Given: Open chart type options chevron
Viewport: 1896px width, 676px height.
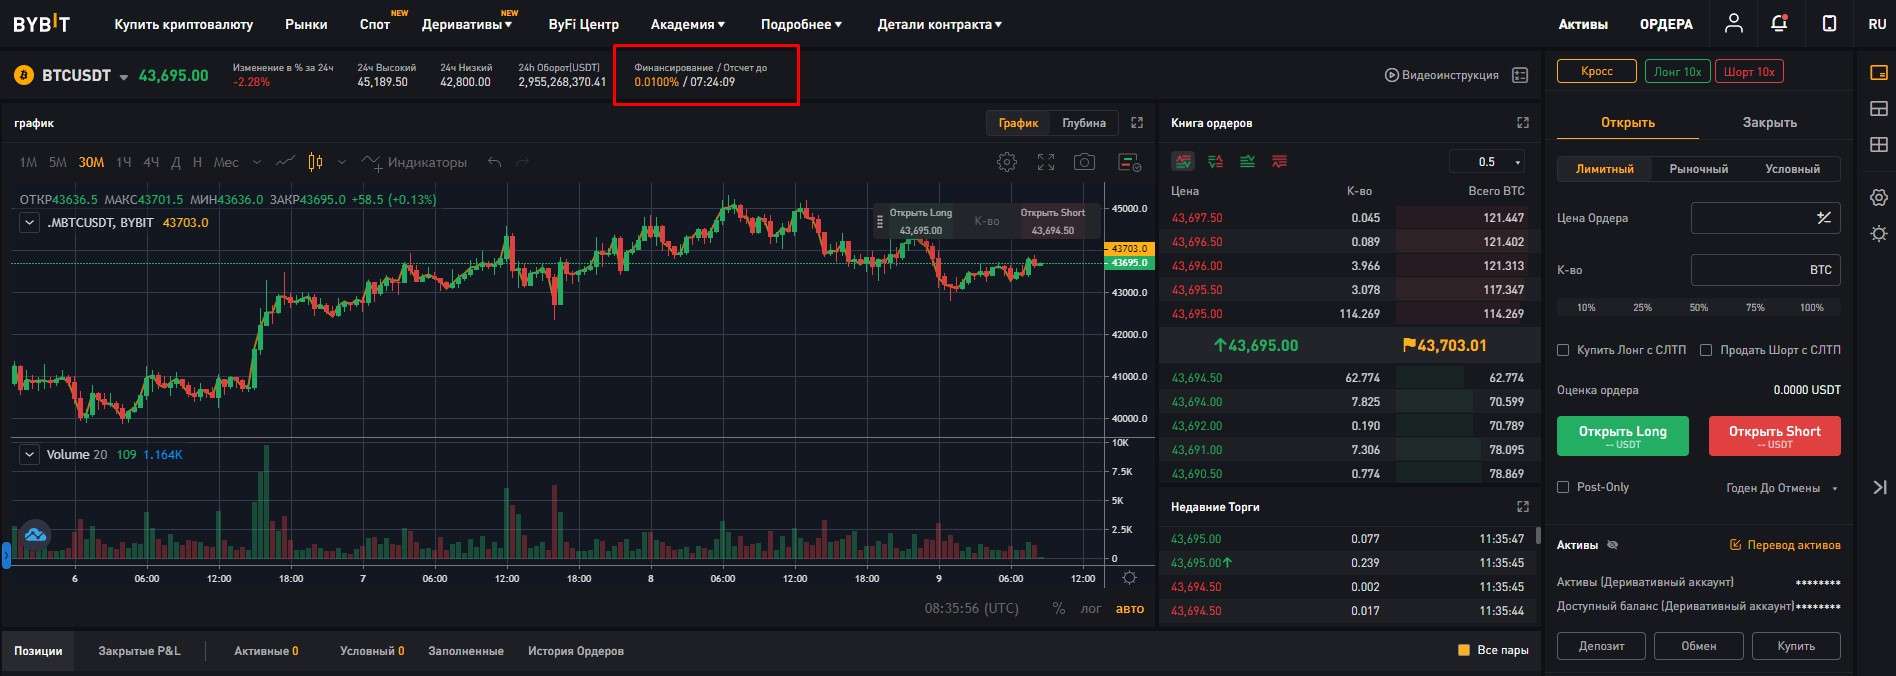Looking at the screenshot, I should [x=342, y=162].
